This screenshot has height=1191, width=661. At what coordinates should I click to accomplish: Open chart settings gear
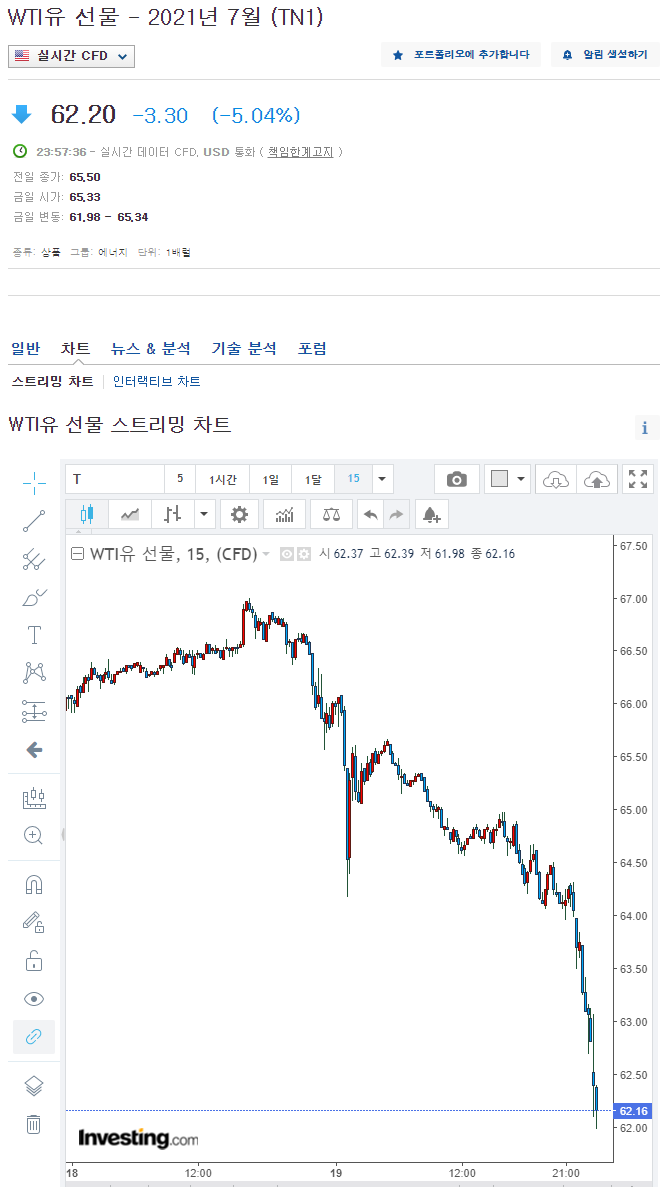[x=239, y=514]
